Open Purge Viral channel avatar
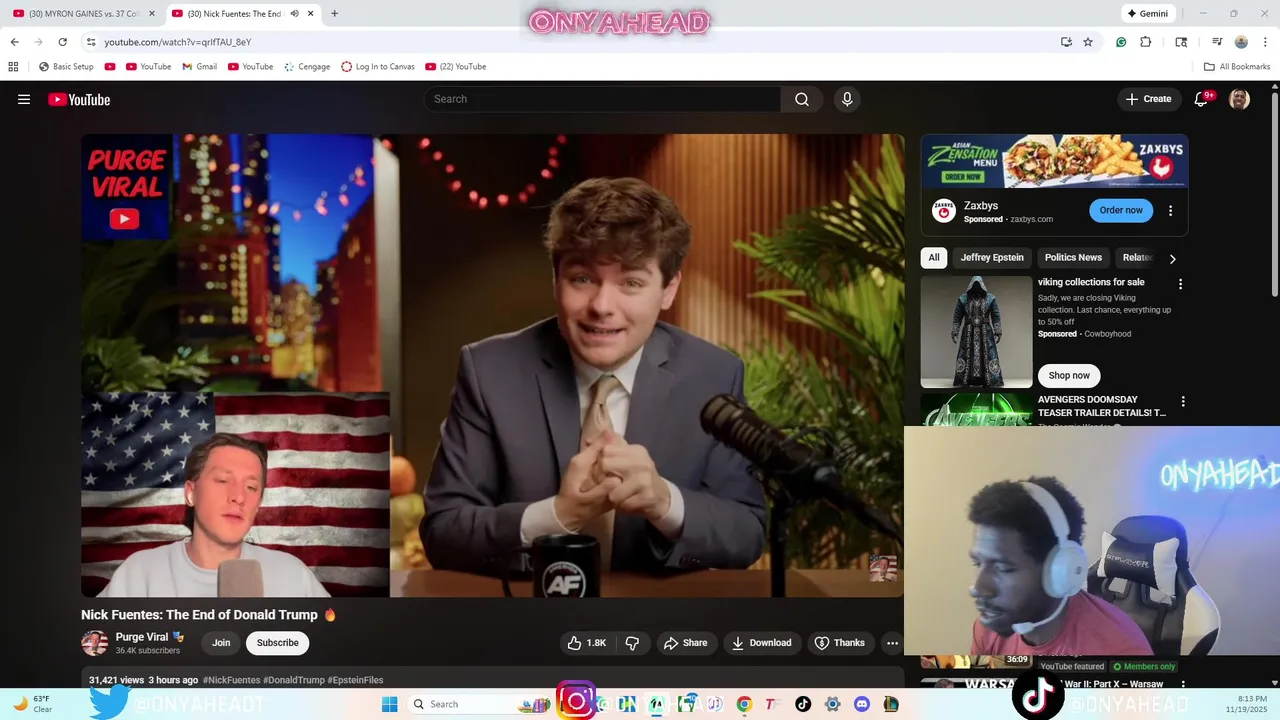The width and height of the screenshot is (1280, 720). click(94, 643)
